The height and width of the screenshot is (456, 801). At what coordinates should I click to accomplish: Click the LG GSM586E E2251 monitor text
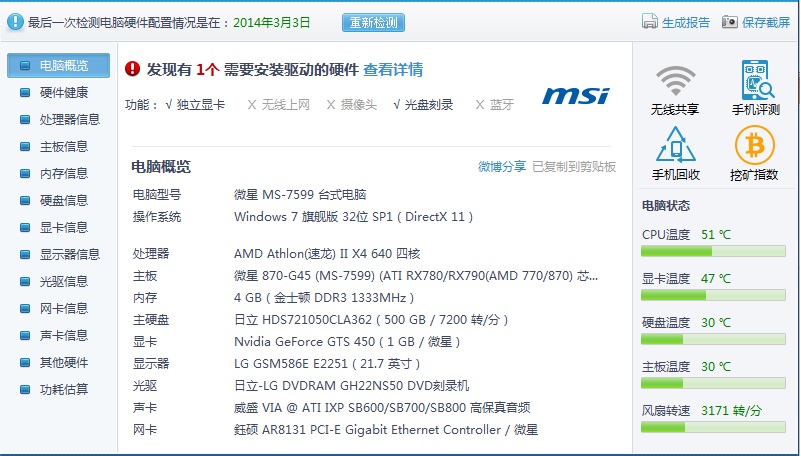(x=327, y=364)
